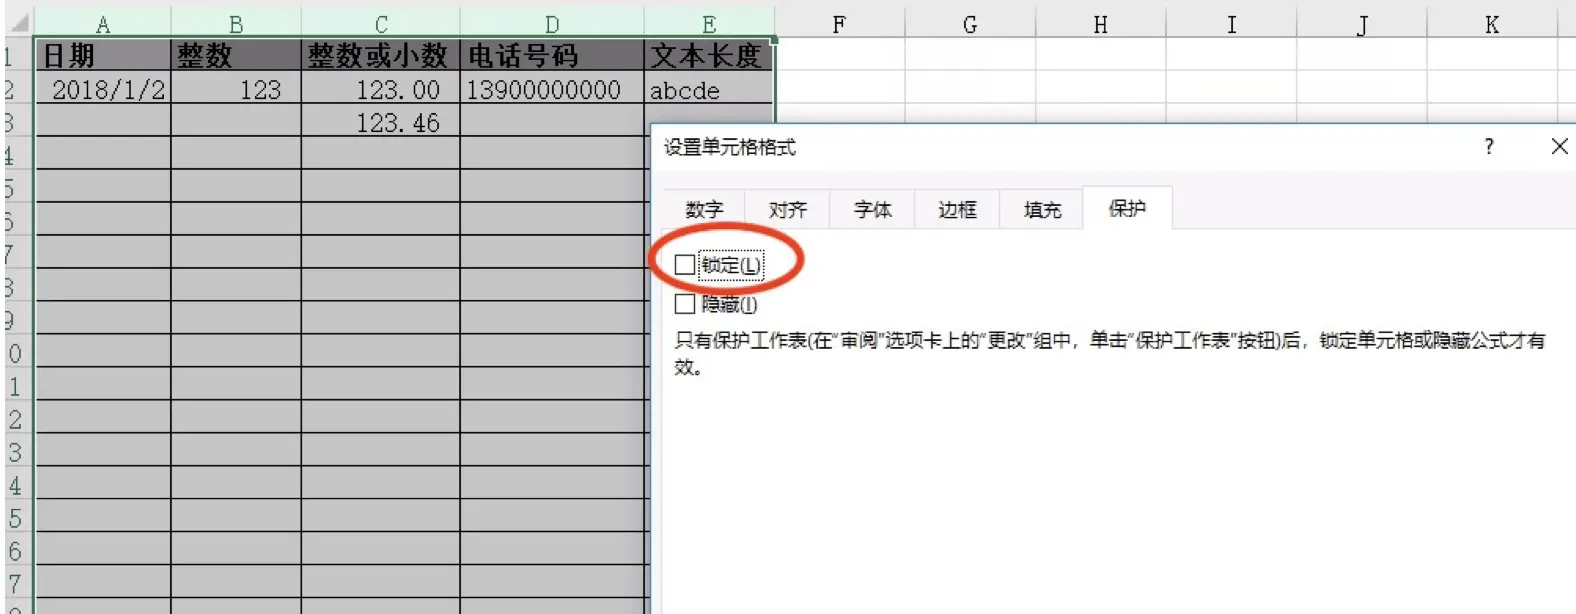Click the dialog help question mark
This screenshot has height=614, width=1576.
pos(1489,147)
